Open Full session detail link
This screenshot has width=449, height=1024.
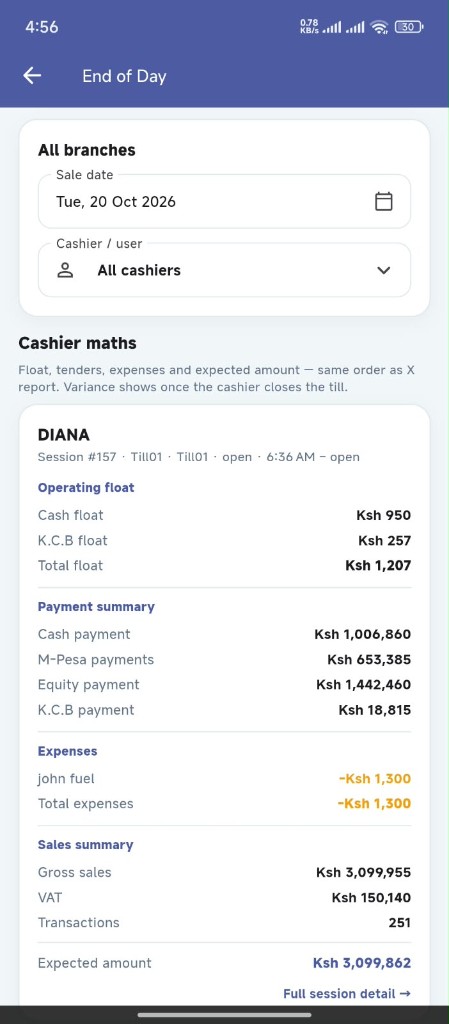point(347,993)
